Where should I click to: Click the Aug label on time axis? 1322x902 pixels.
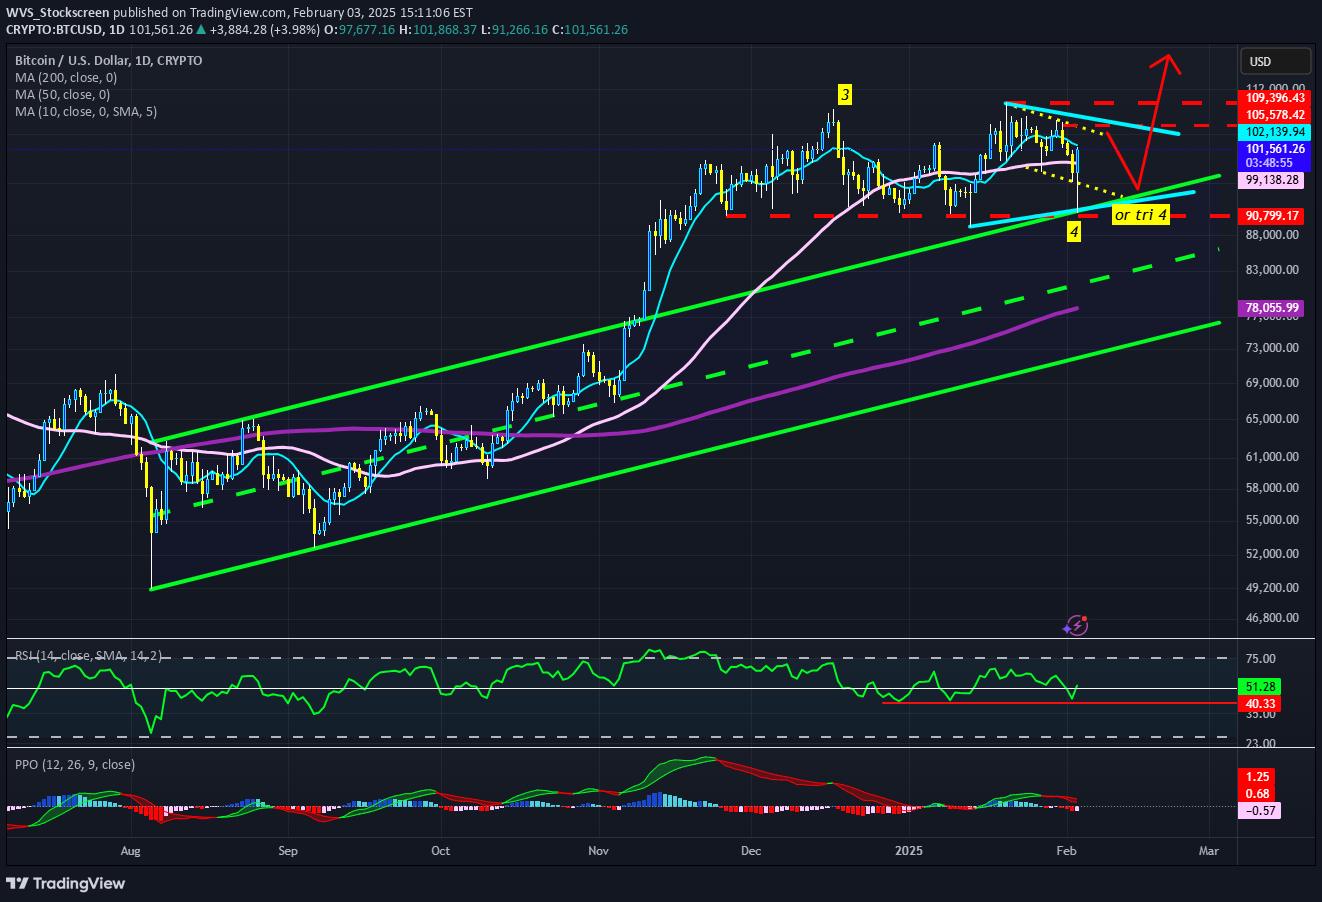[x=131, y=852]
